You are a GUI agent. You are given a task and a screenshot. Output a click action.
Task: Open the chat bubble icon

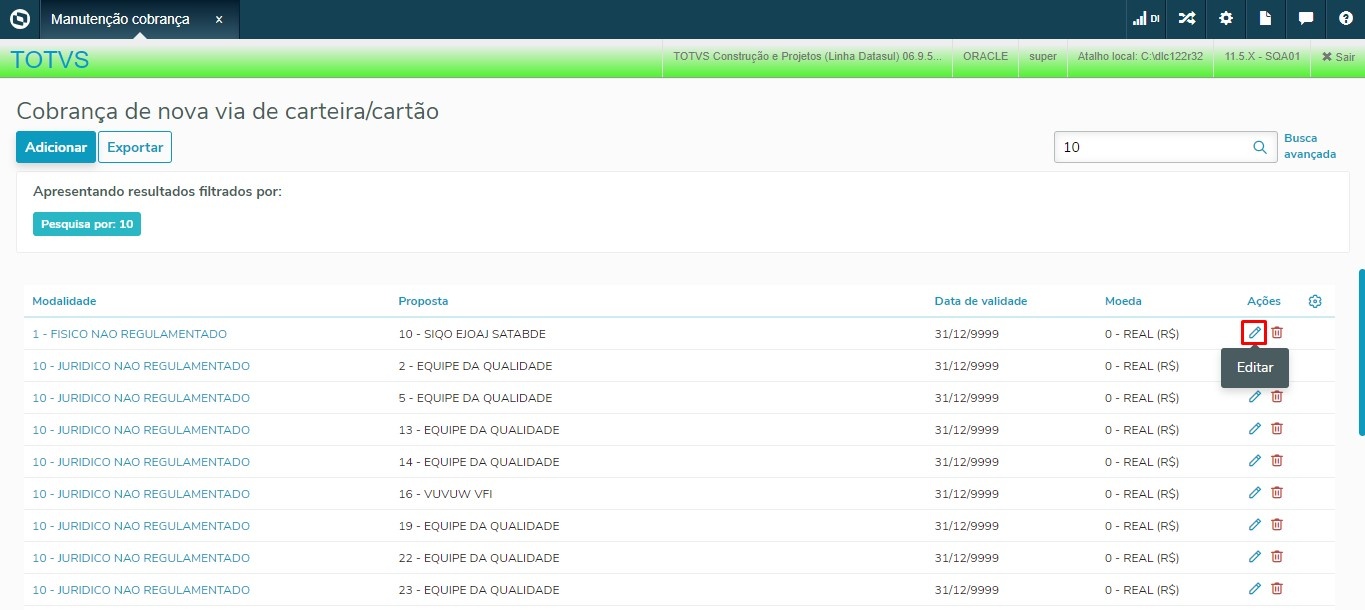1306,19
